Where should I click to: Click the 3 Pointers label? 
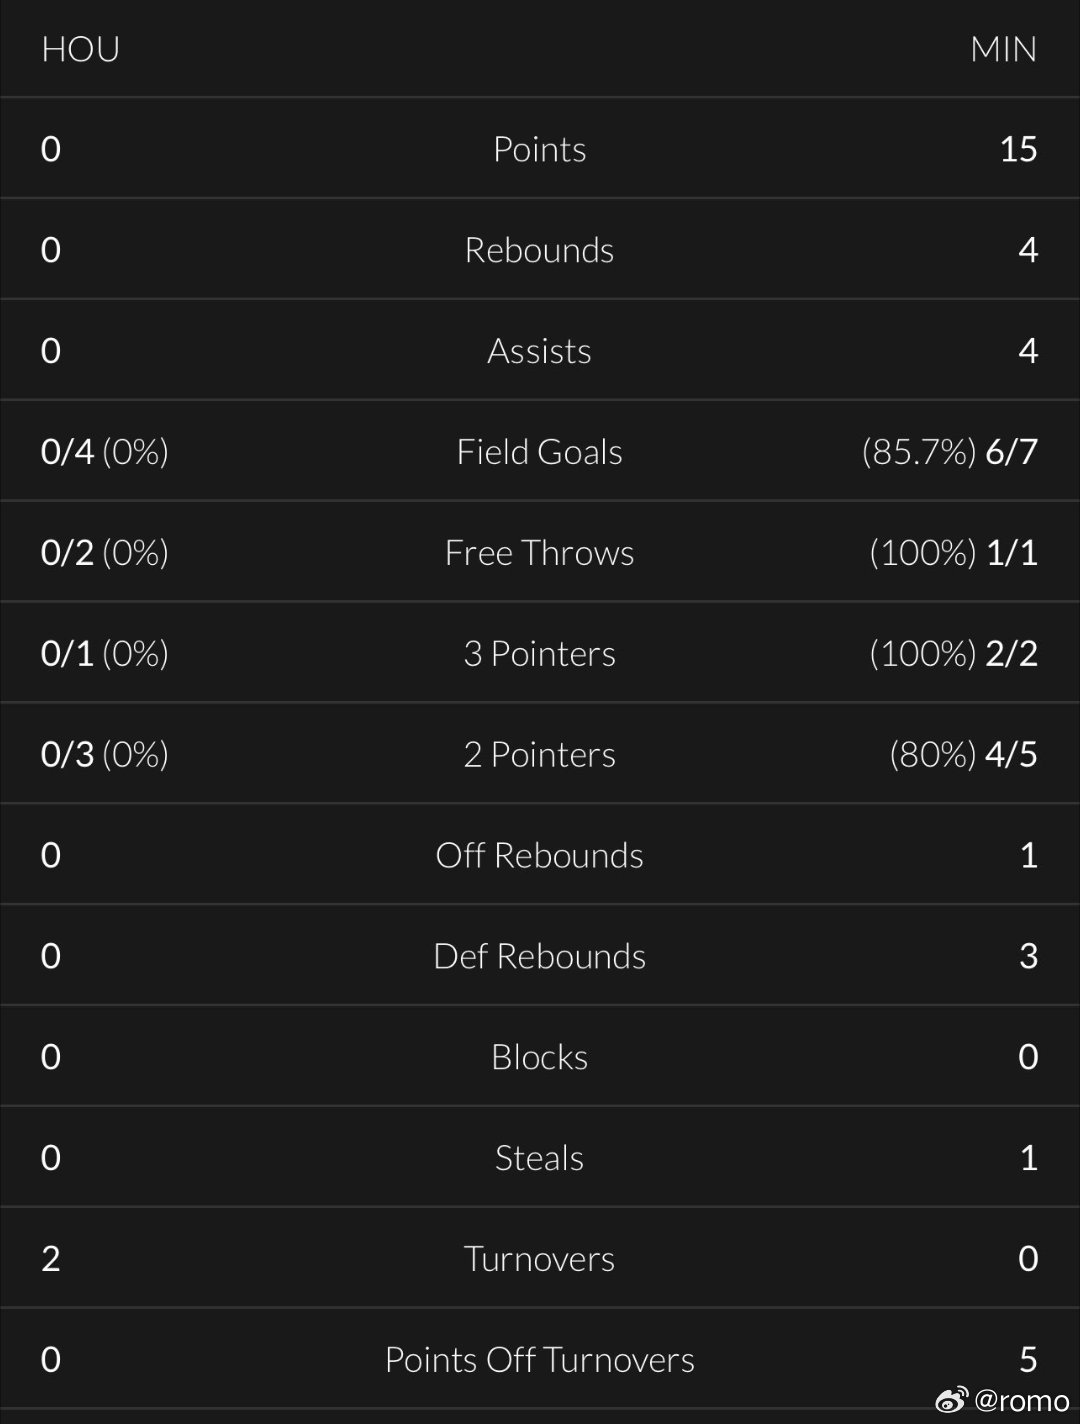click(x=539, y=654)
